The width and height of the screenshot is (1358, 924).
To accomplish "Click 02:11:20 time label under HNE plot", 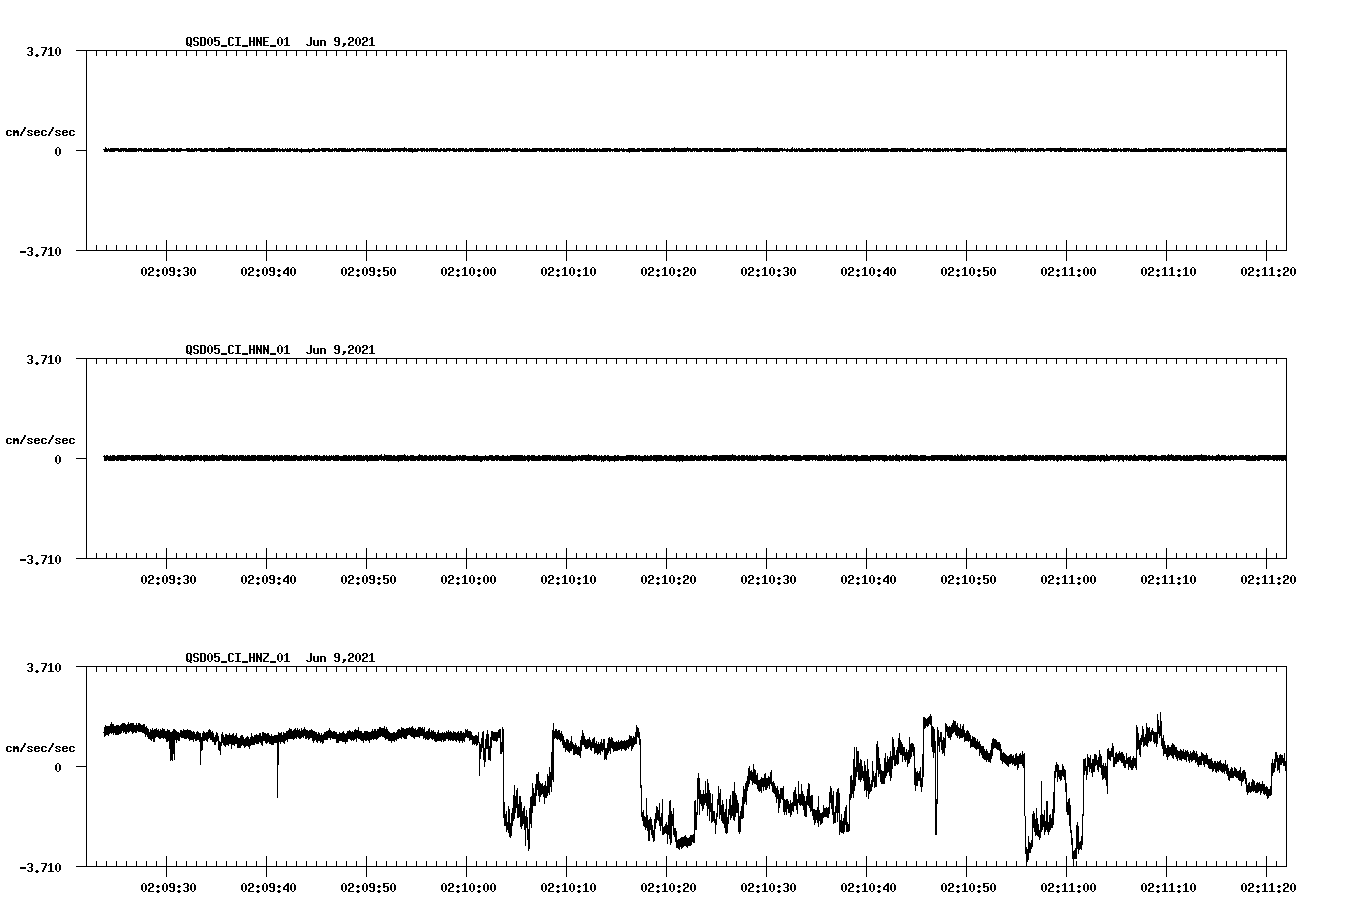I will click(x=1268, y=271).
